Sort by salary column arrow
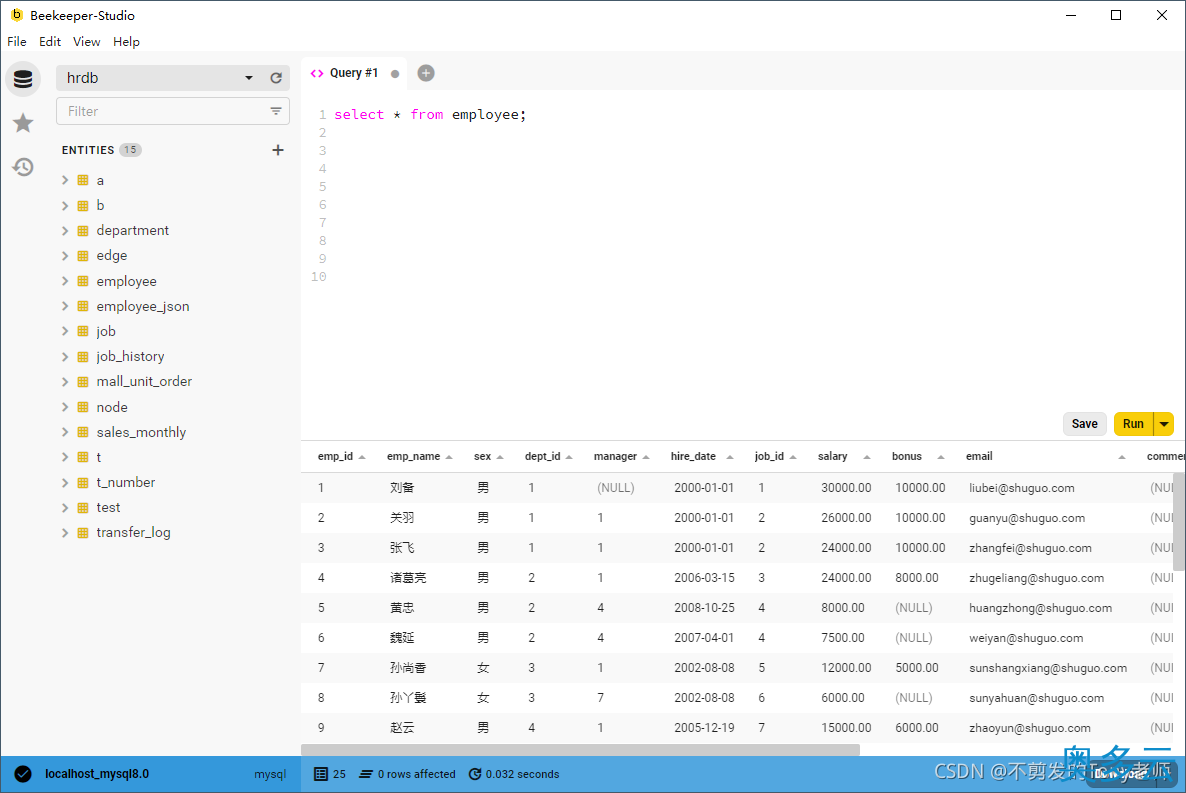This screenshot has height=793, width=1186. click(867, 457)
